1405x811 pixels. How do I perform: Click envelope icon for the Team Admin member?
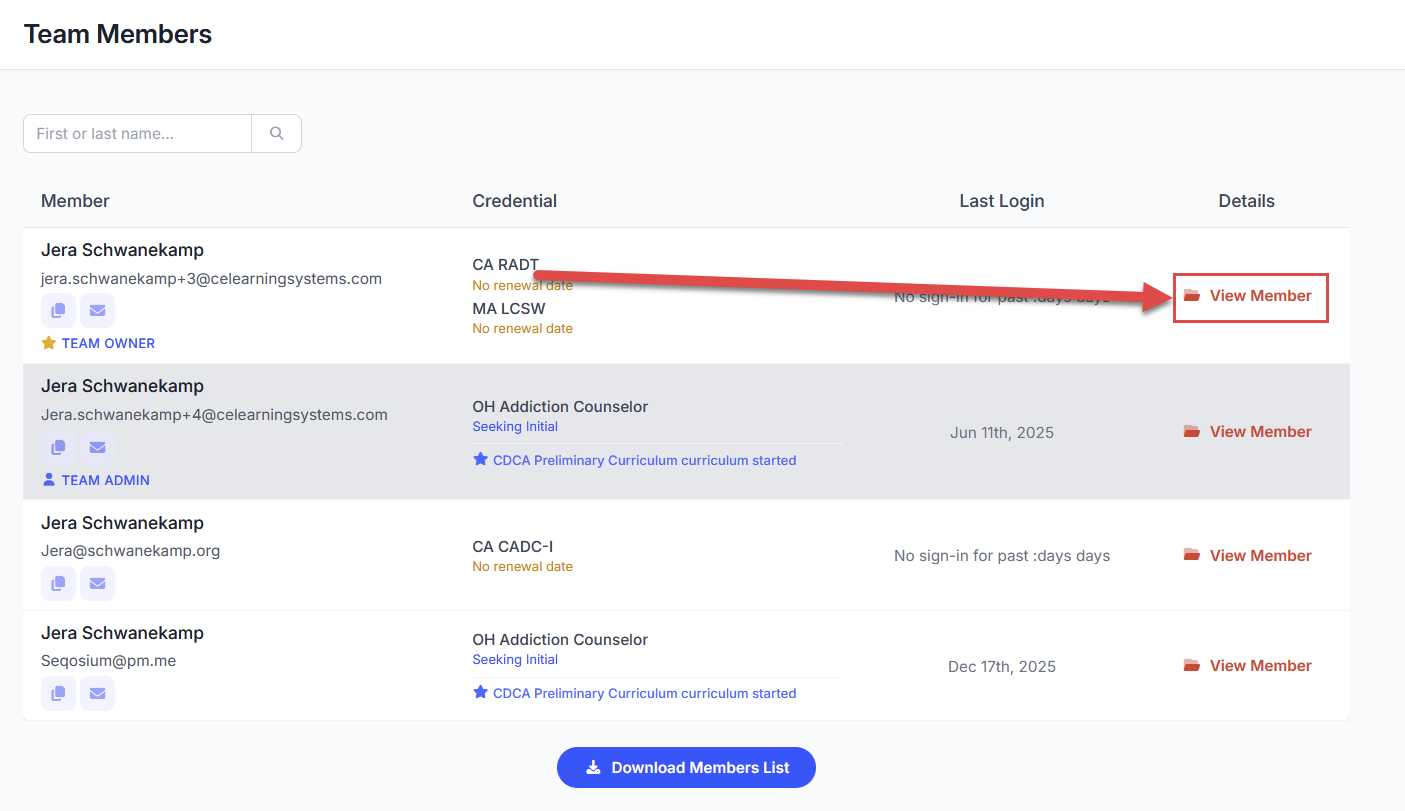click(x=97, y=447)
